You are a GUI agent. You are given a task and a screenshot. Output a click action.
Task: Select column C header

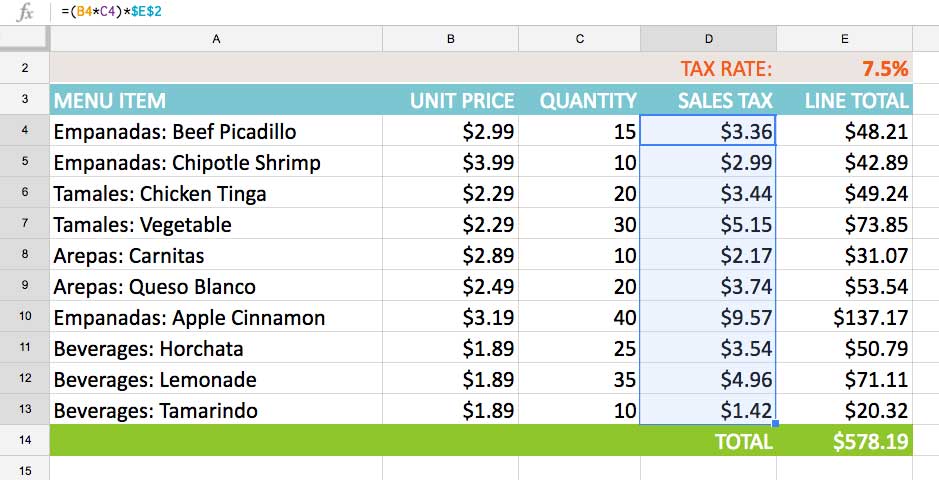(x=579, y=38)
